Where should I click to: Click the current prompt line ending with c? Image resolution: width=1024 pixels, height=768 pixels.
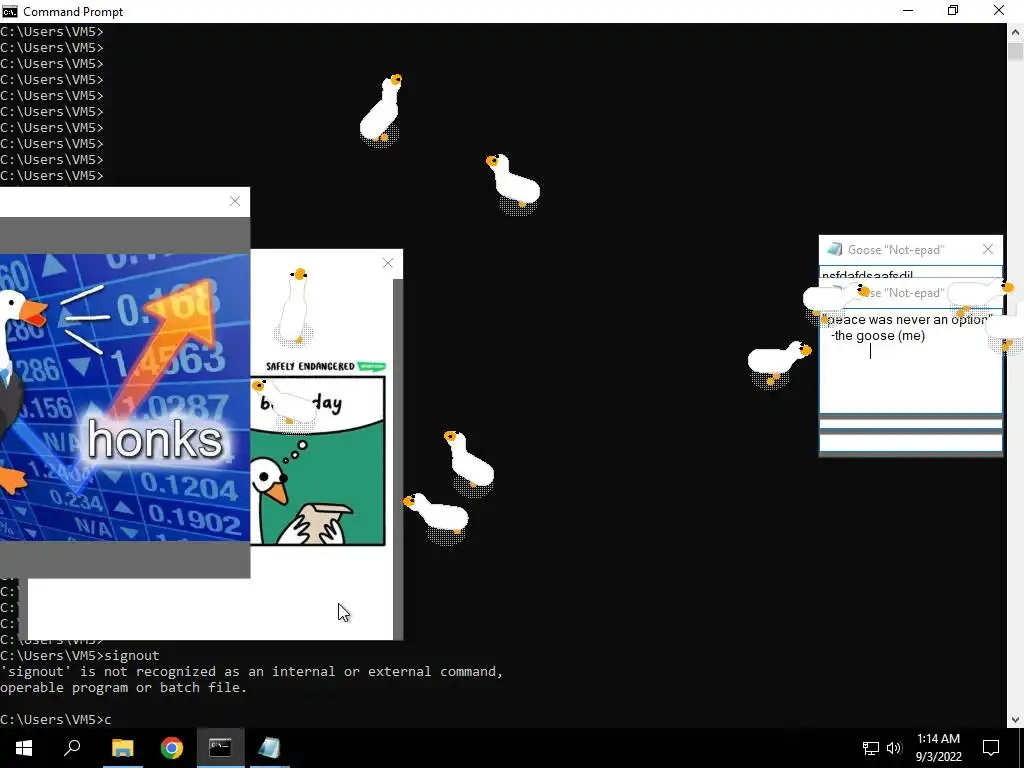pos(56,719)
